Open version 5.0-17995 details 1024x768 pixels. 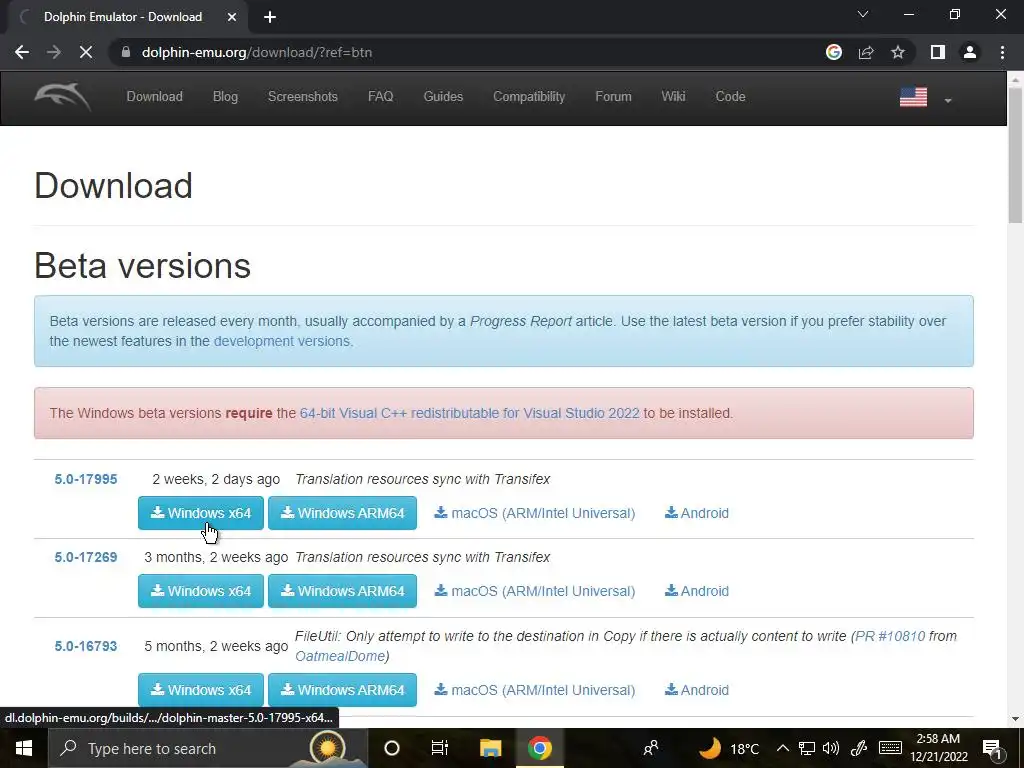(x=86, y=479)
